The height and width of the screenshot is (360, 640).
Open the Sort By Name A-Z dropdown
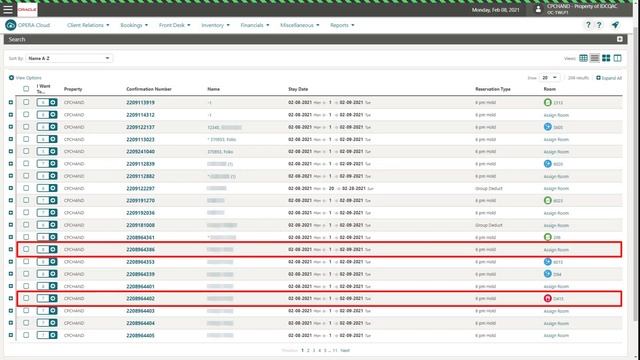[69, 58]
